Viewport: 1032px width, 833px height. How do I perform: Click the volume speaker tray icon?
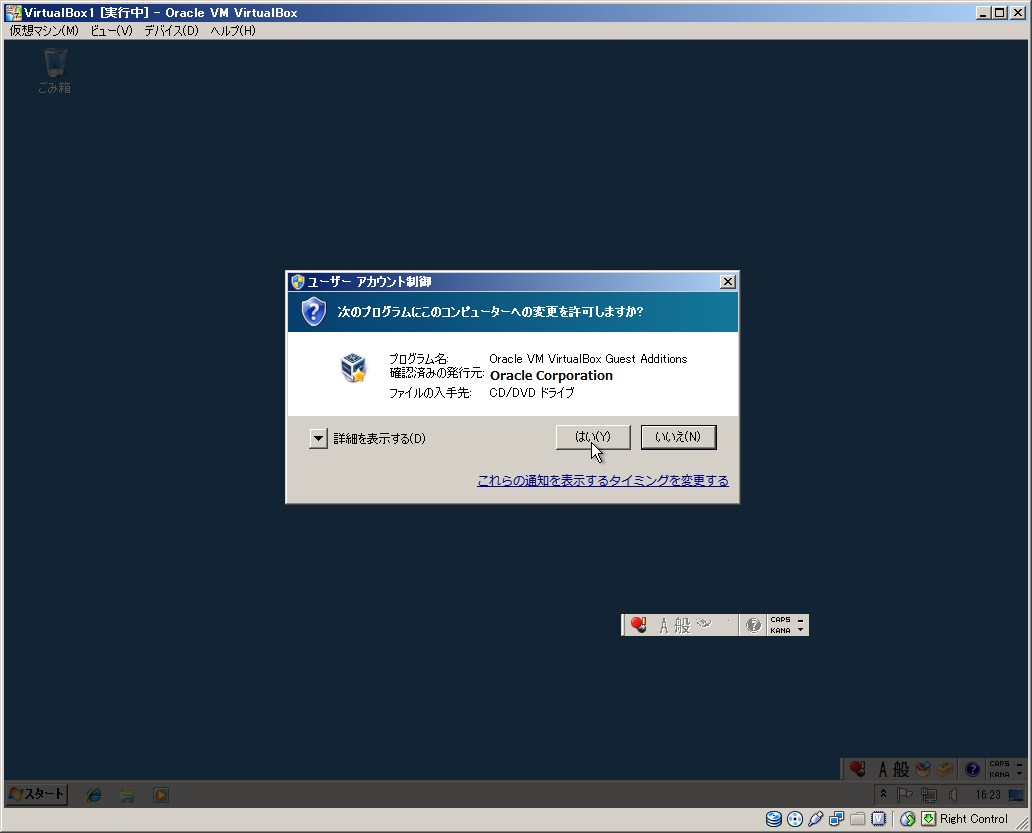tap(952, 795)
